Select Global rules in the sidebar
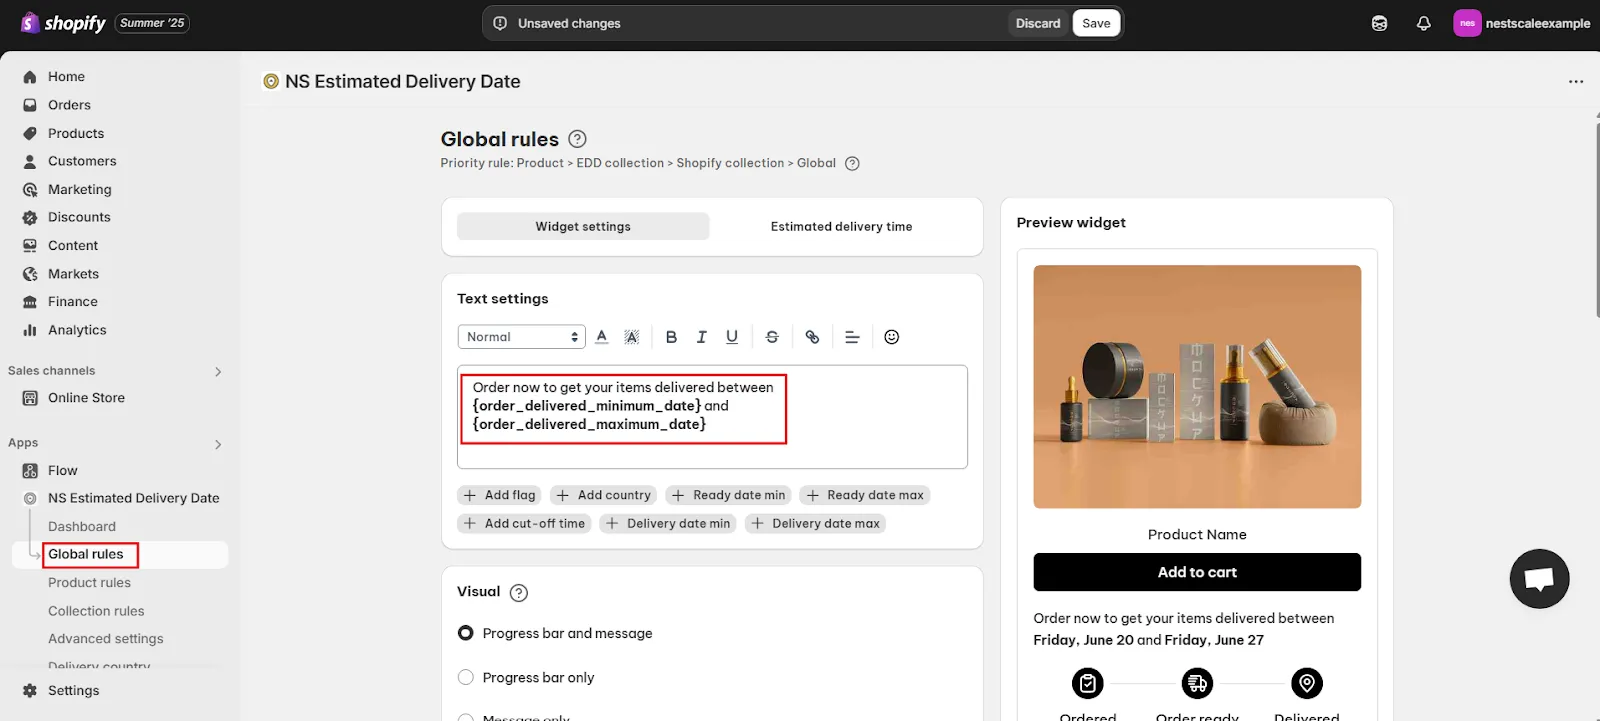The width and height of the screenshot is (1600, 721). (86, 554)
